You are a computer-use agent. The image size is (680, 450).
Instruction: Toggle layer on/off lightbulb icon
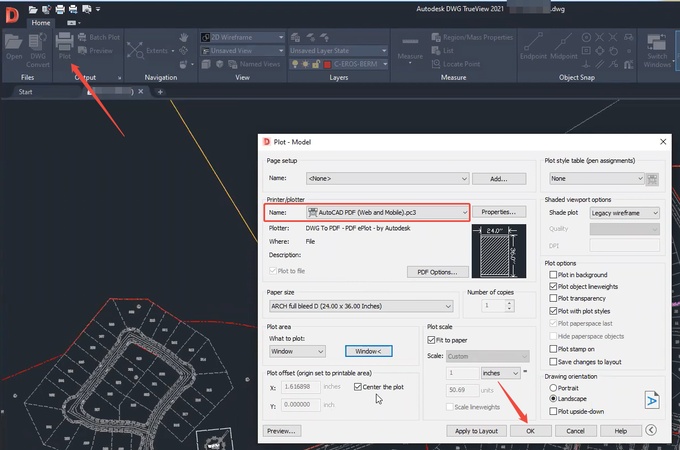(x=295, y=64)
